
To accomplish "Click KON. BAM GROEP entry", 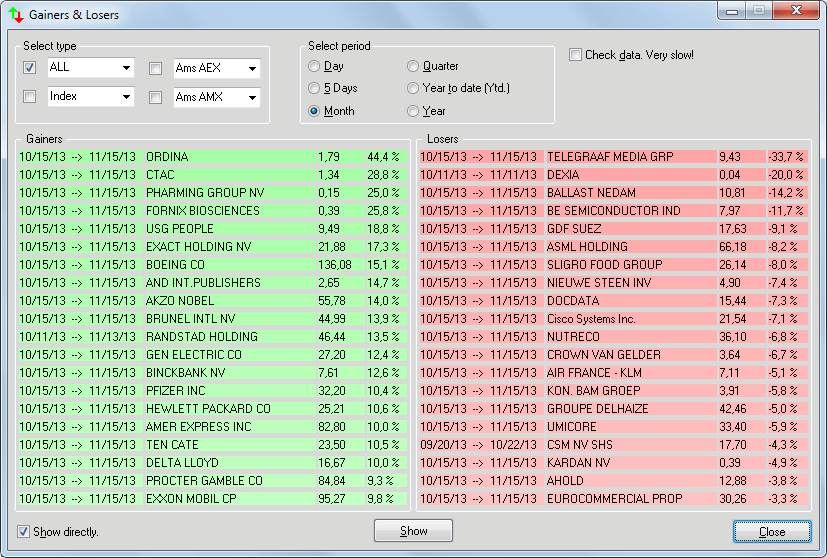I will [x=614, y=390].
